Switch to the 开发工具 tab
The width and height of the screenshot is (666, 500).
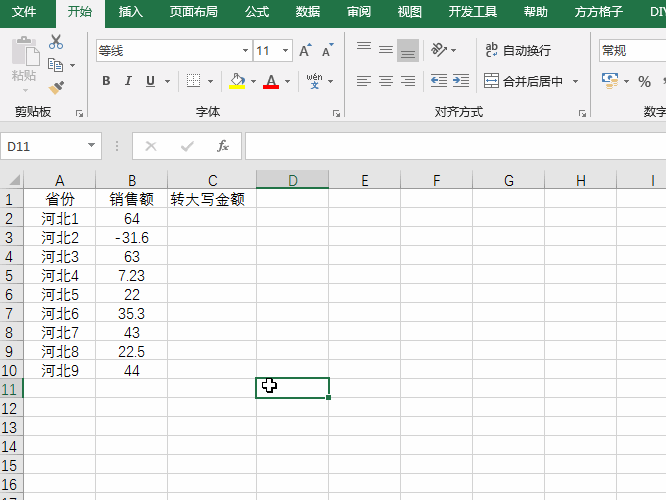473,11
